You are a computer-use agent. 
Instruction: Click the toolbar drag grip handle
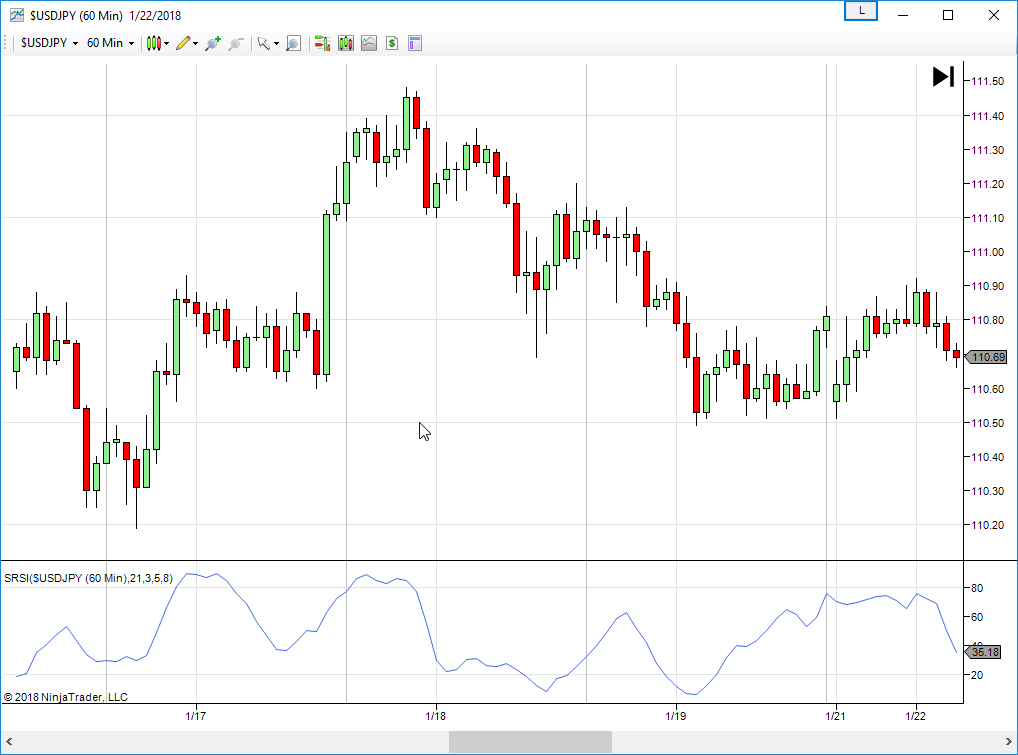(6, 43)
